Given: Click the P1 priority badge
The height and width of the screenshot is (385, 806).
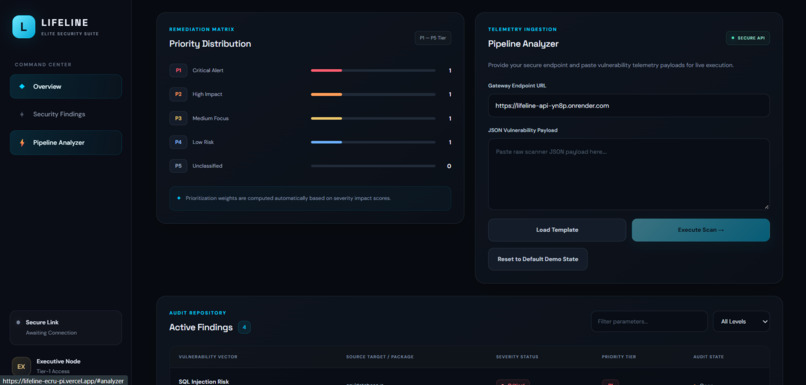Looking at the screenshot, I should click(178, 70).
